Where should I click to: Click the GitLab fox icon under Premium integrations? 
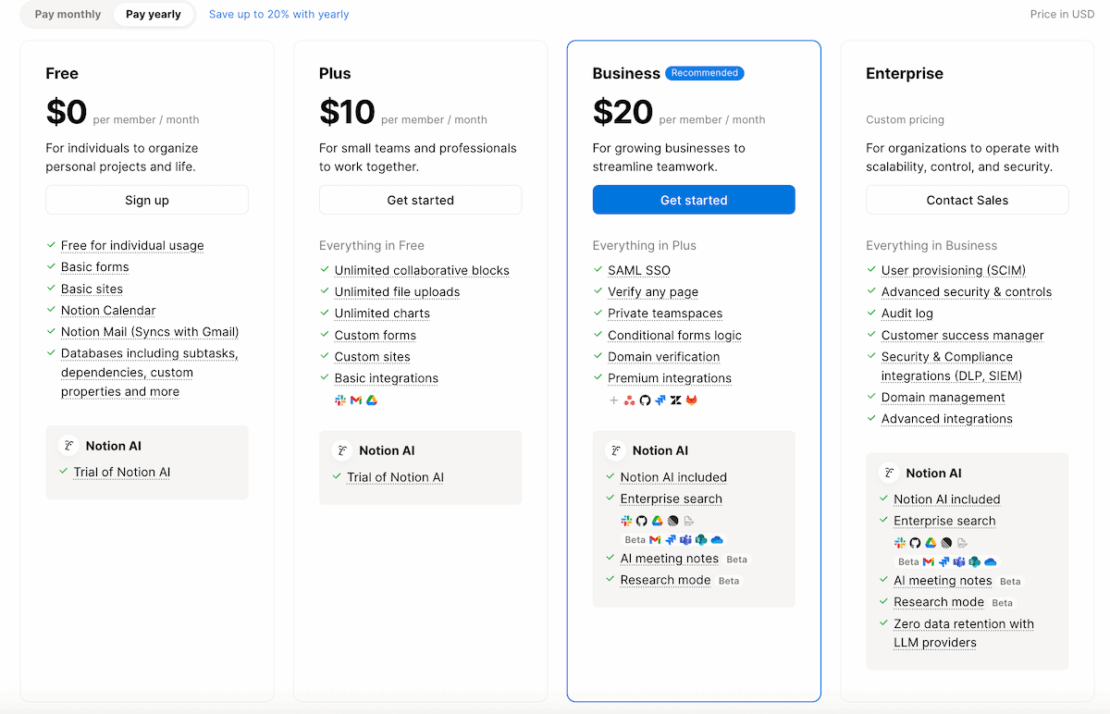pyautogui.click(x=691, y=400)
